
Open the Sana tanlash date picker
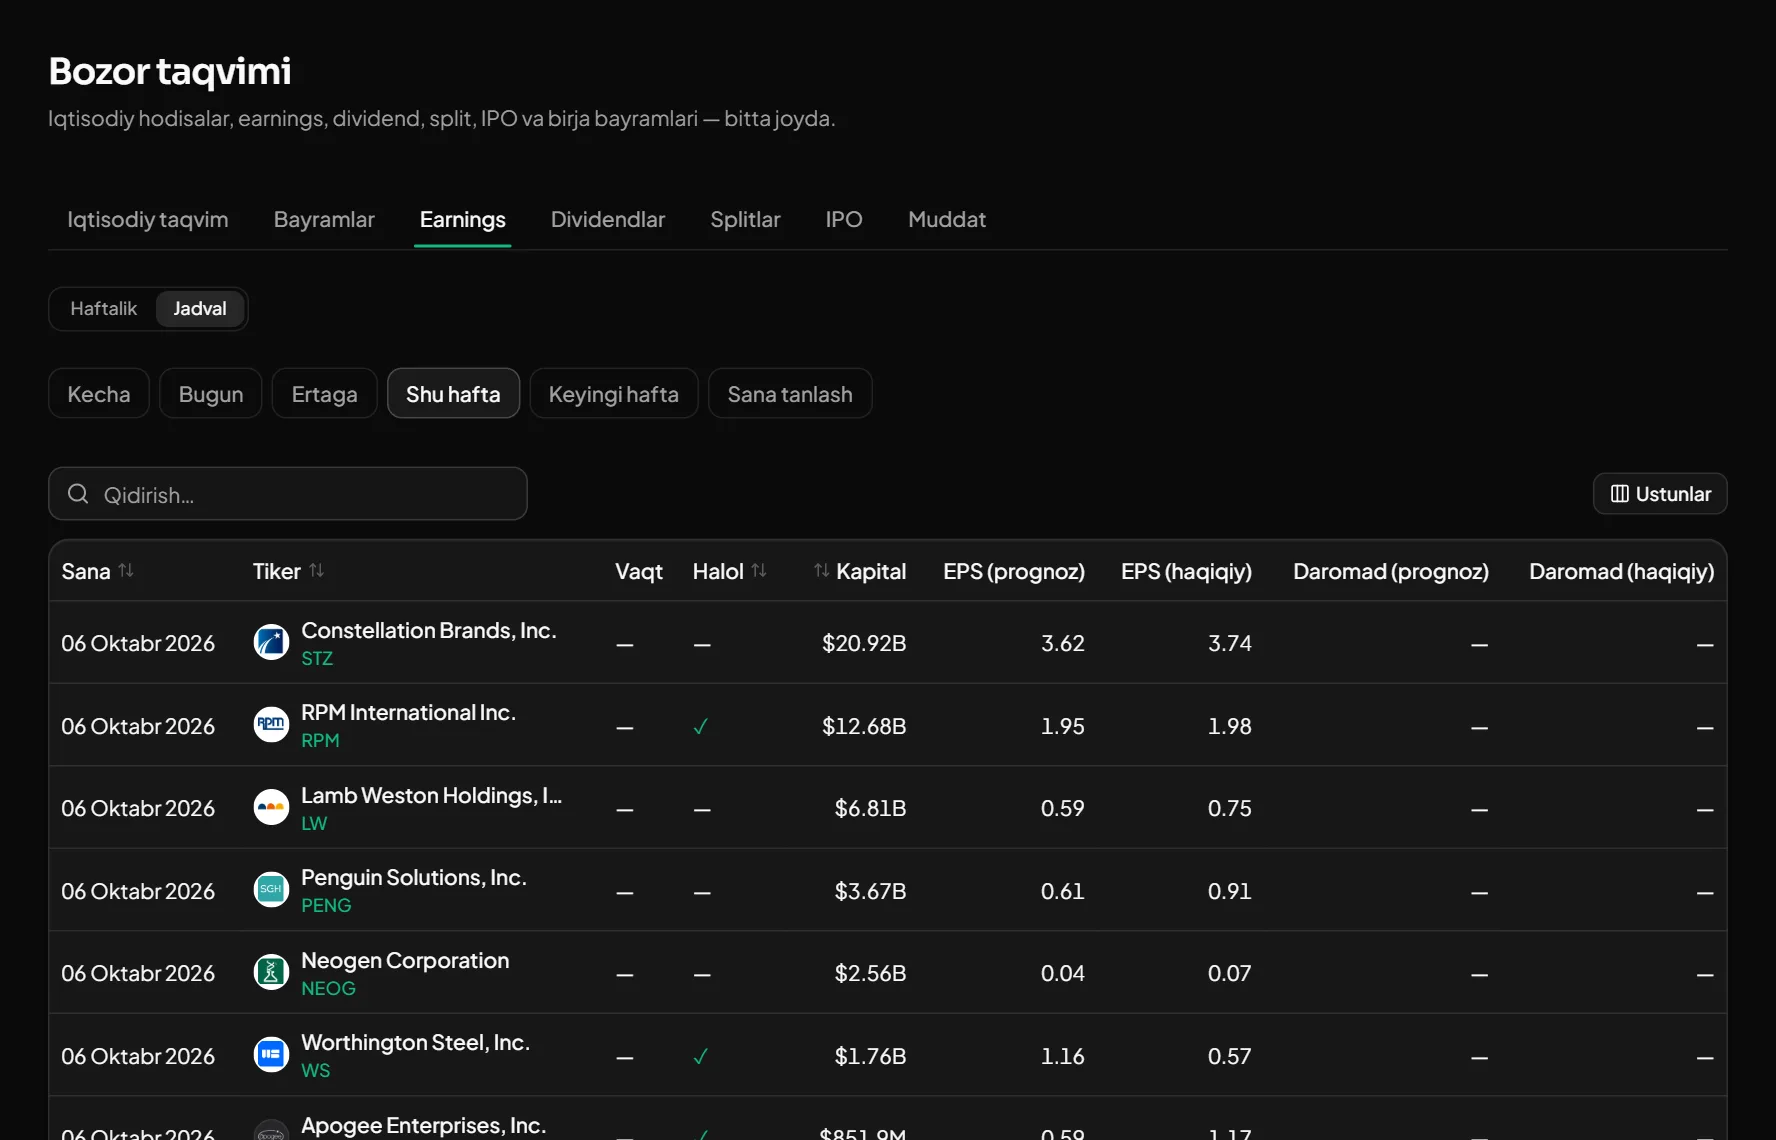coord(790,394)
